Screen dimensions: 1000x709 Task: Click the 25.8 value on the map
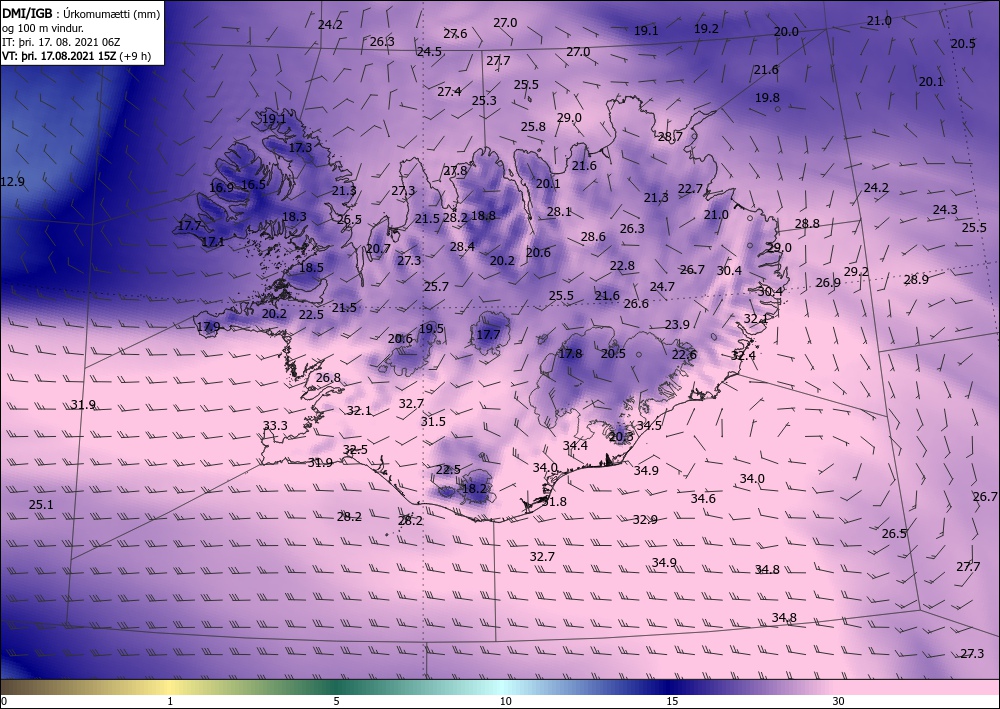click(x=533, y=127)
